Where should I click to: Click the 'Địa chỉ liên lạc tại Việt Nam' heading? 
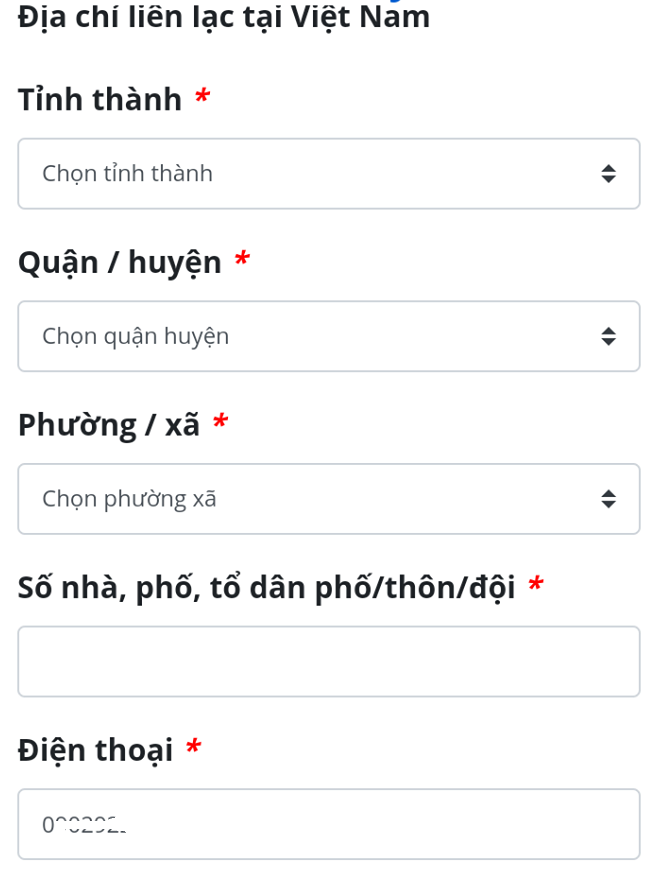tap(224, 17)
